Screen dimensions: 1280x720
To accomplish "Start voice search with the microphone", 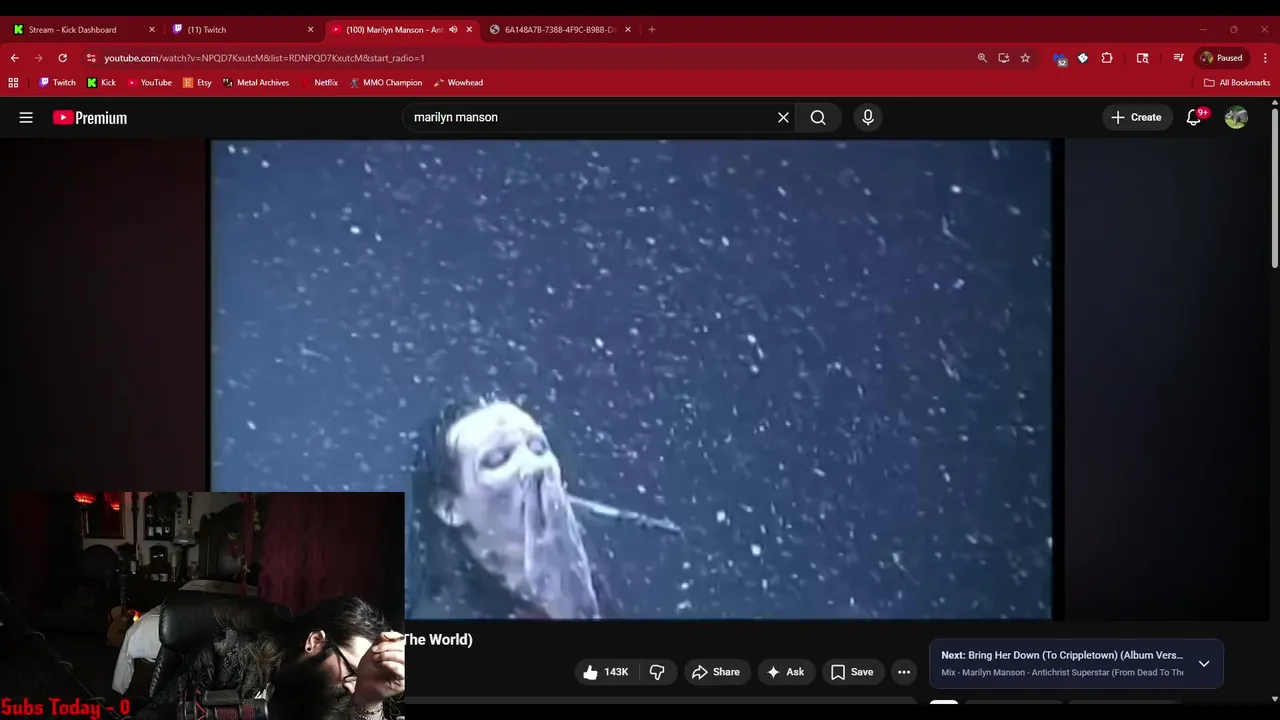I will (867, 117).
